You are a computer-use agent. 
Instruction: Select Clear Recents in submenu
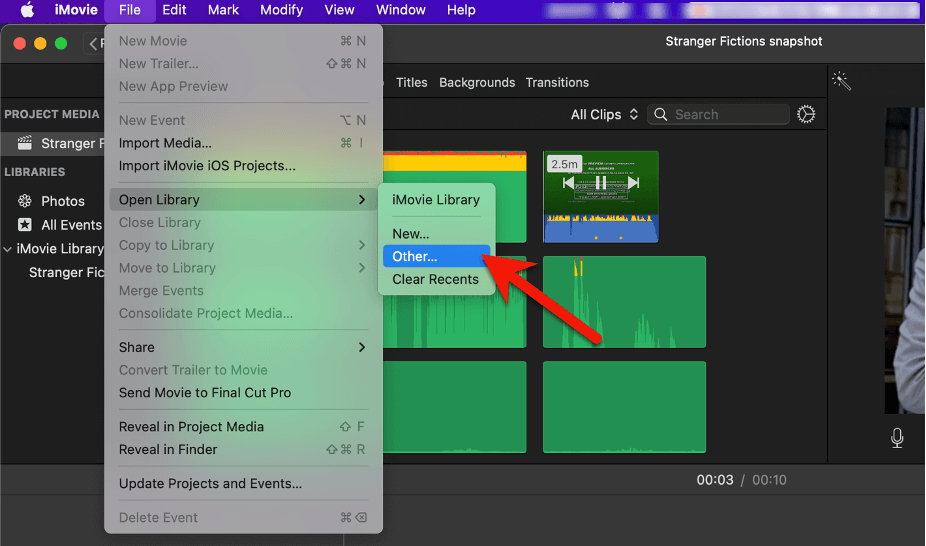coord(436,279)
